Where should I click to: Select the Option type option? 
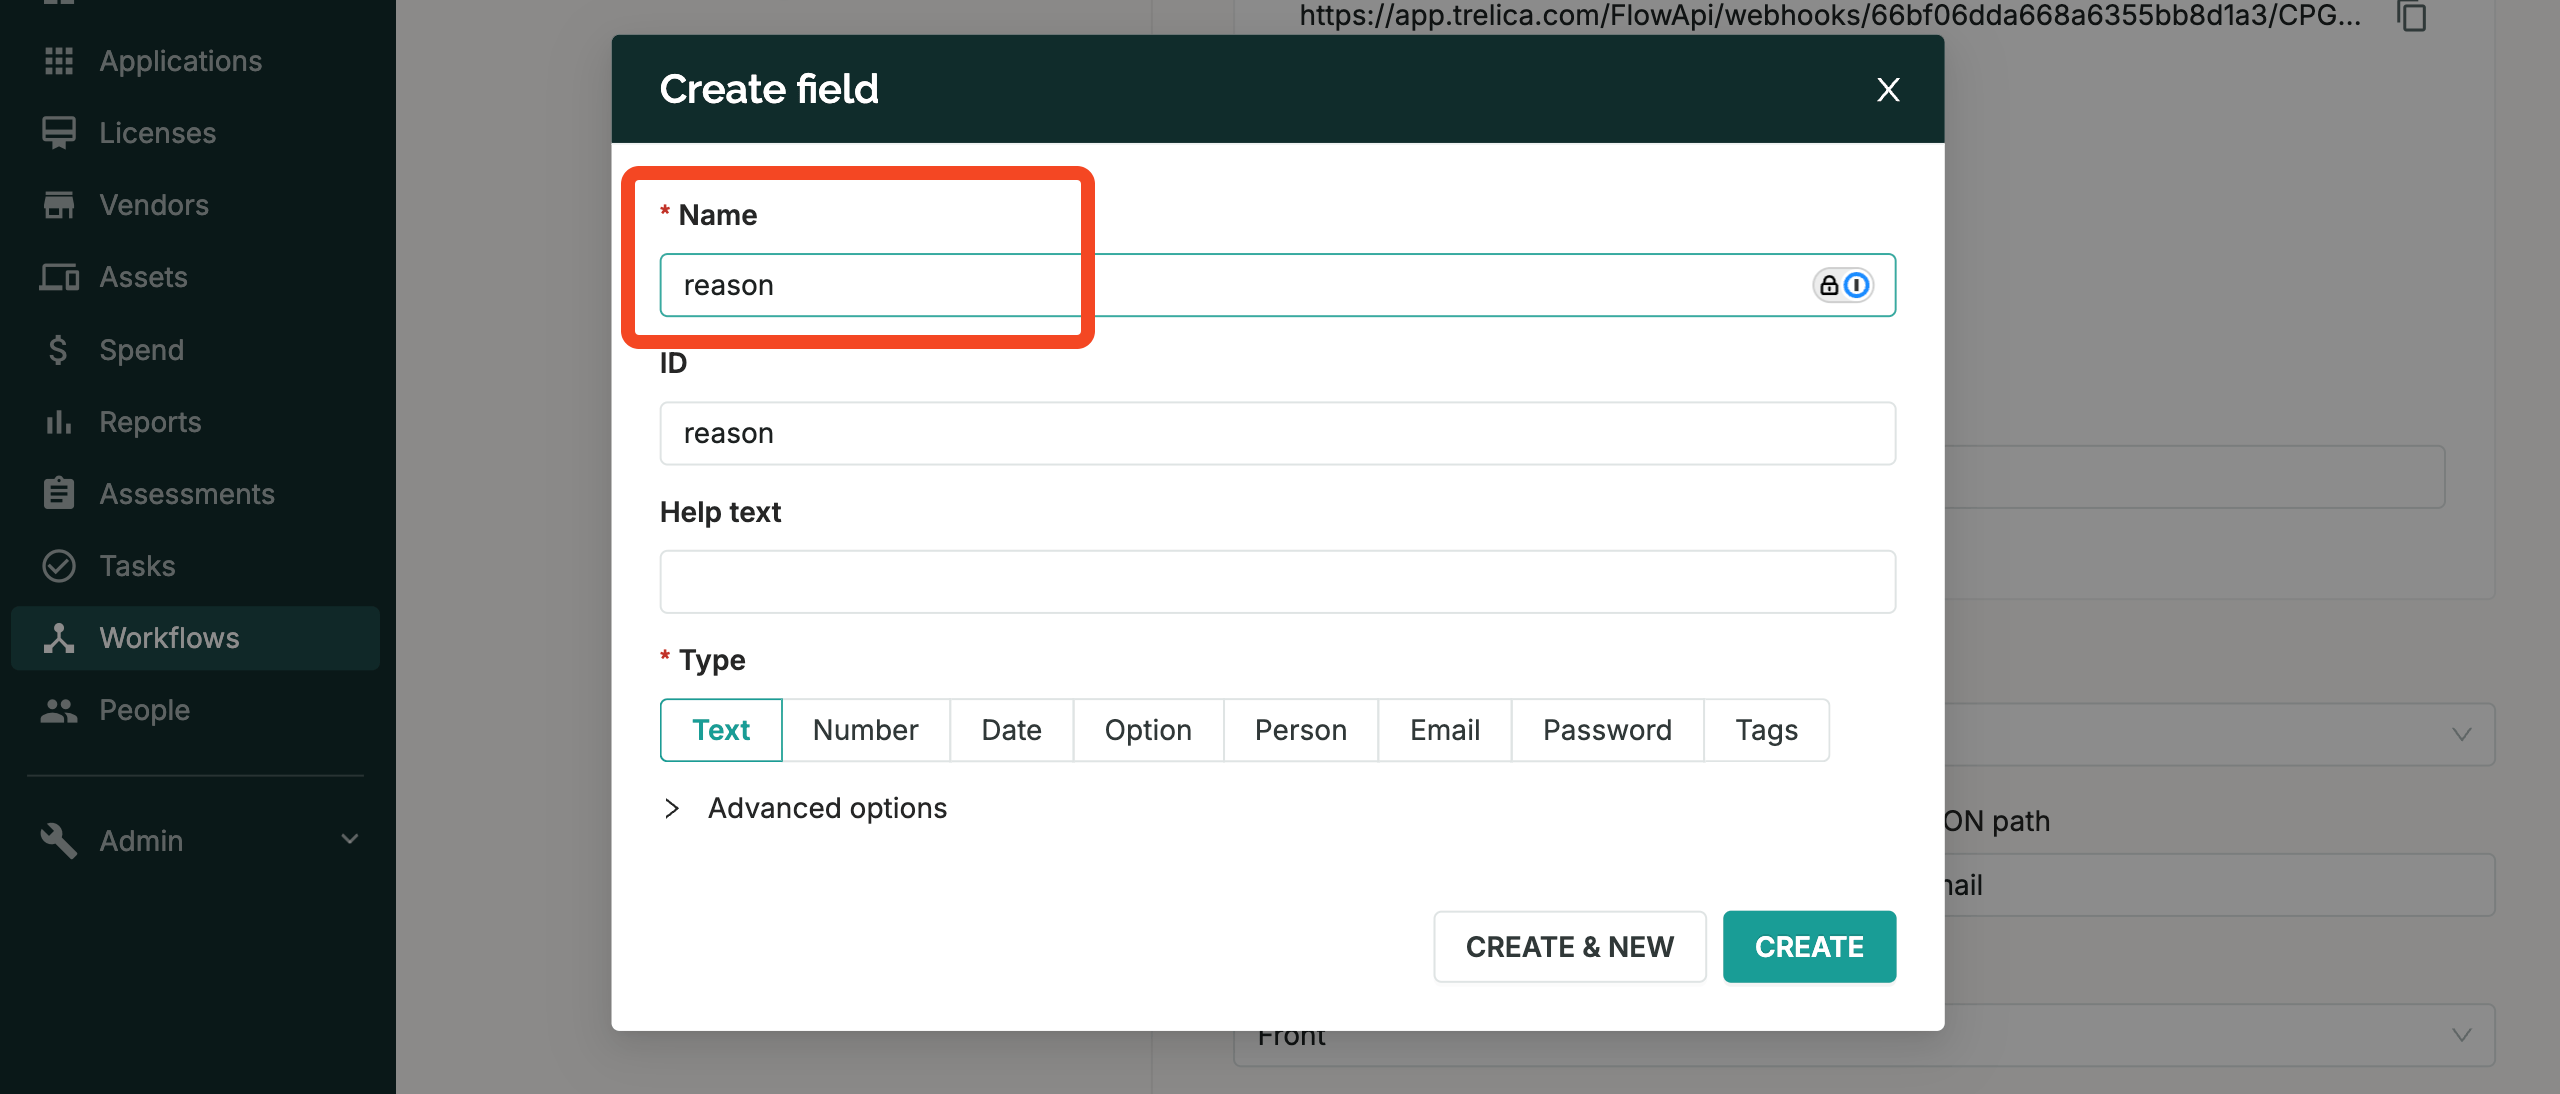tap(1148, 730)
